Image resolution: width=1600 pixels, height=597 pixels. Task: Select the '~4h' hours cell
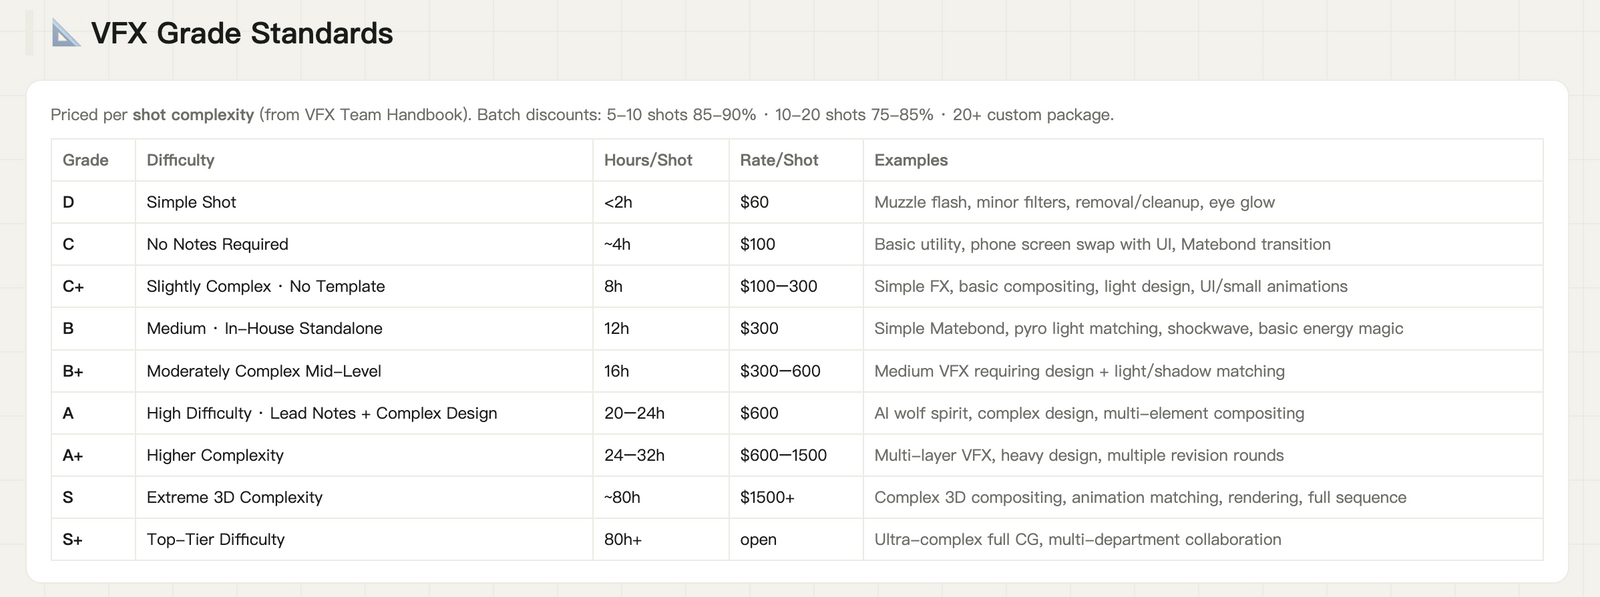(661, 244)
